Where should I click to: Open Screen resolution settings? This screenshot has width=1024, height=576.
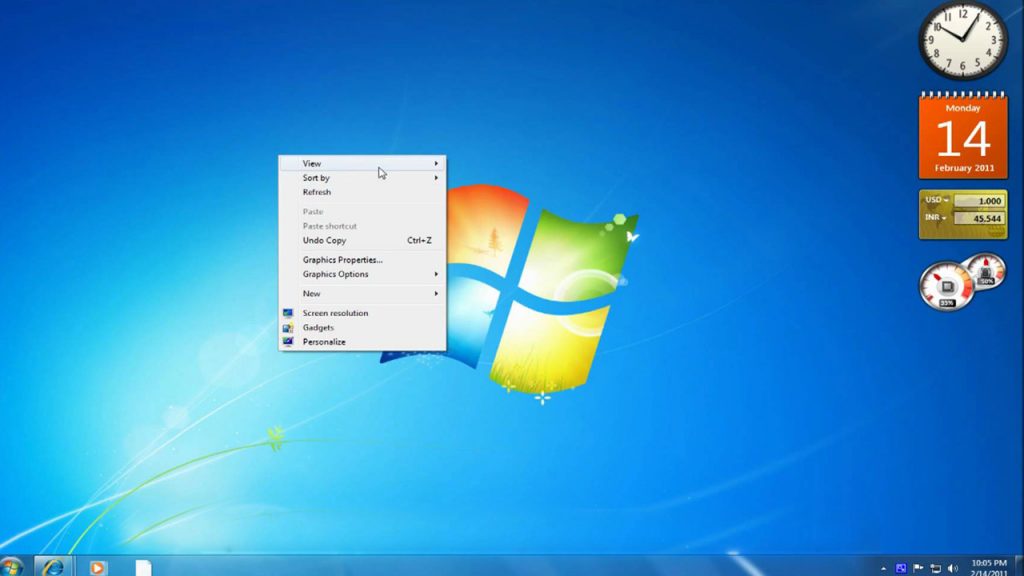(335, 313)
